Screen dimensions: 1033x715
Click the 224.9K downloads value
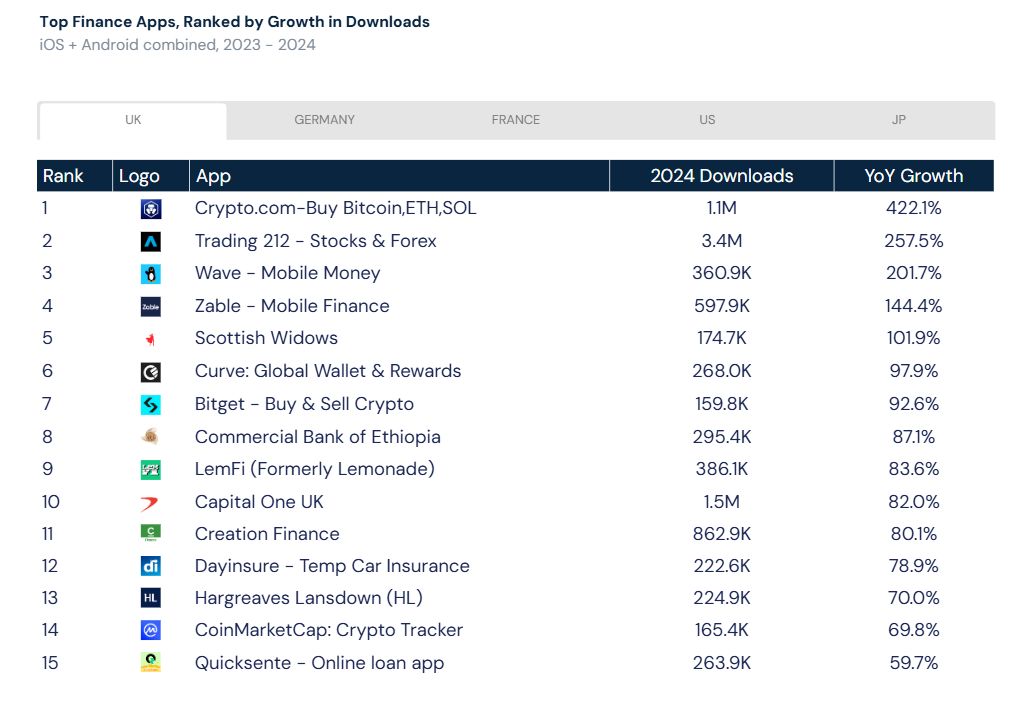(x=722, y=598)
